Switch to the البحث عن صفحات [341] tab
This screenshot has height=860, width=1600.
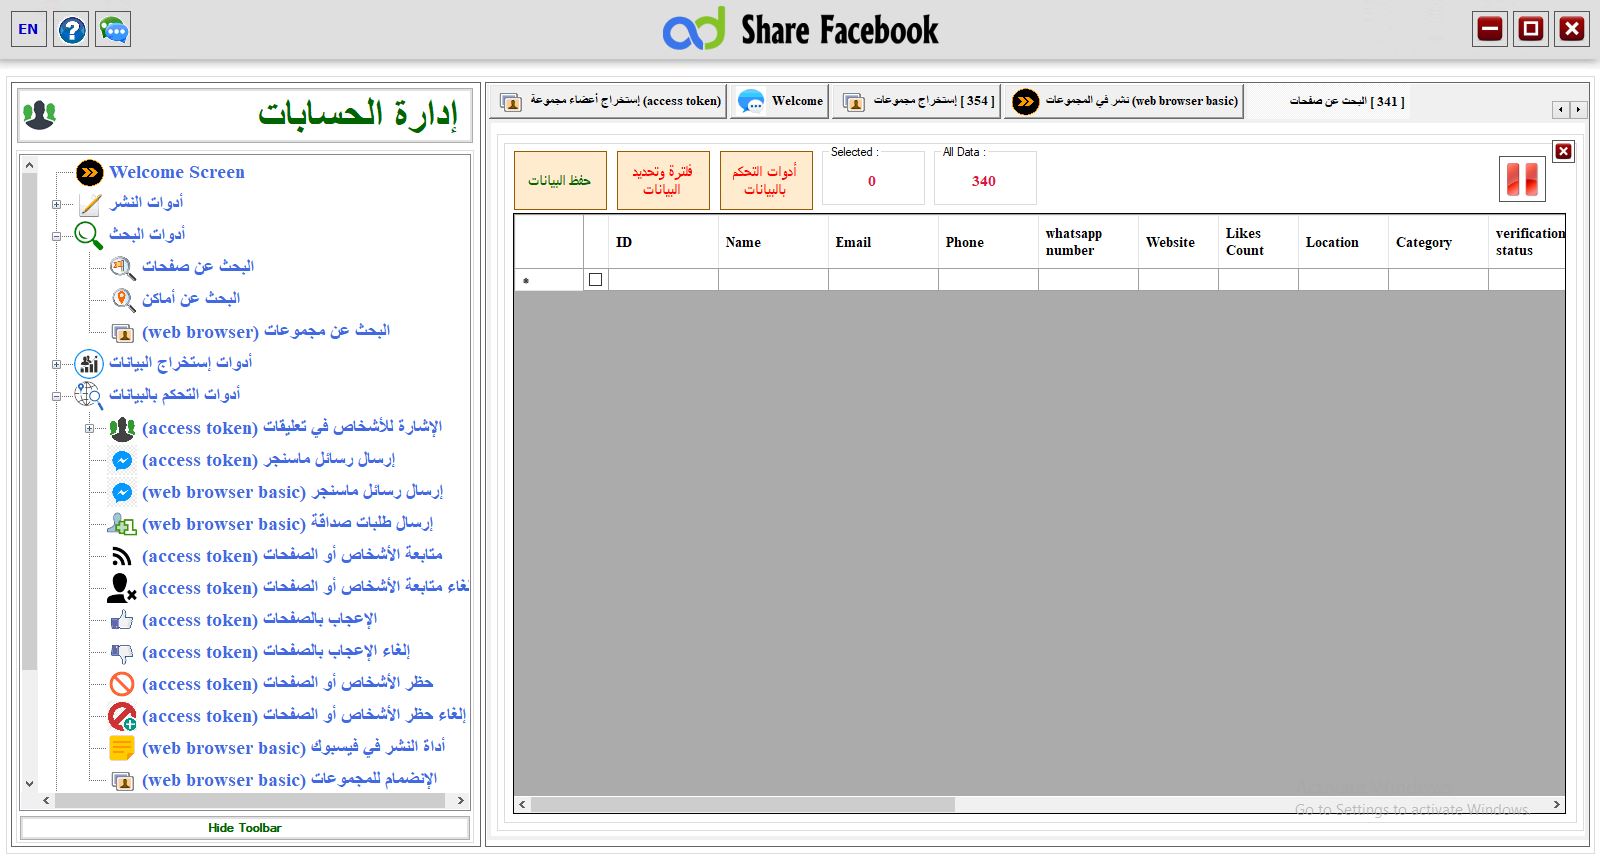coord(1330,101)
